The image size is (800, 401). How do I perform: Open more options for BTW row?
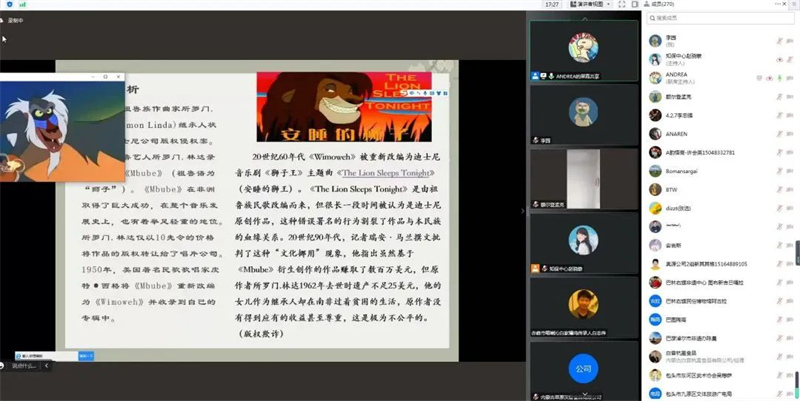pos(790,190)
